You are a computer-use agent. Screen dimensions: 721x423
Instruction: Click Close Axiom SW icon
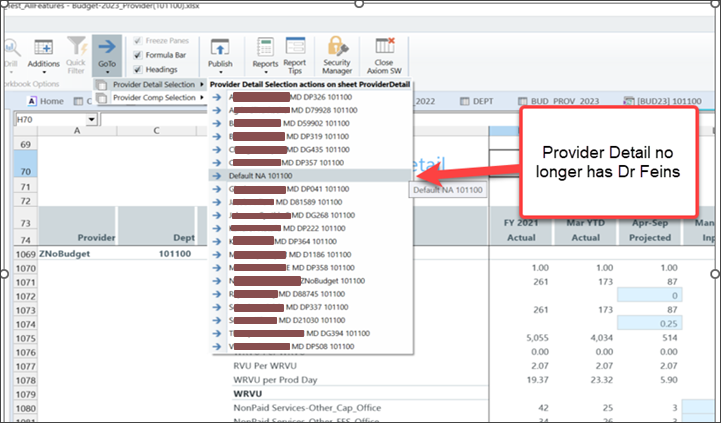[x=384, y=52]
